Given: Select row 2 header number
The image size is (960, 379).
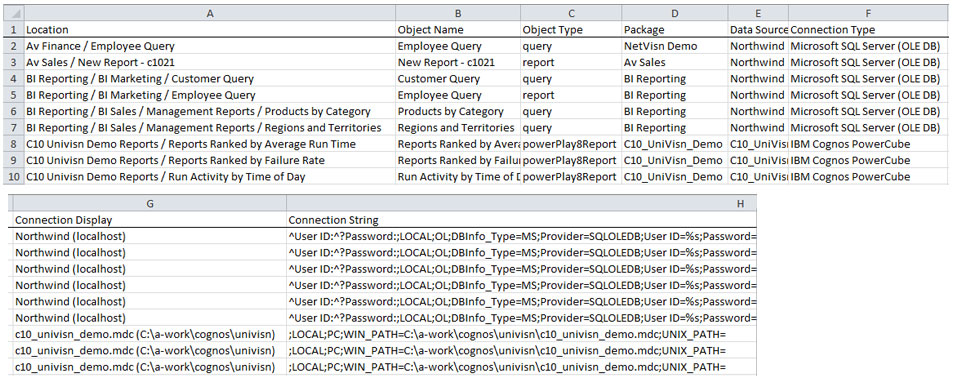Looking at the screenshot, I should point(13,46).
